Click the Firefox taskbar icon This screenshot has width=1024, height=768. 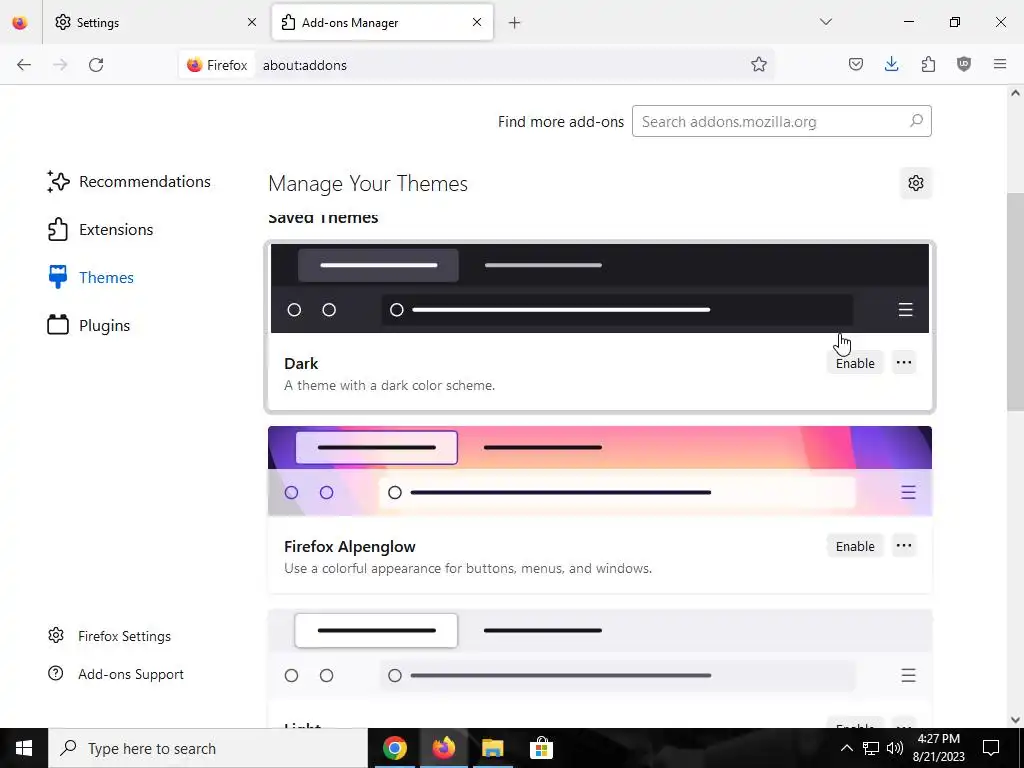(443, 748)
